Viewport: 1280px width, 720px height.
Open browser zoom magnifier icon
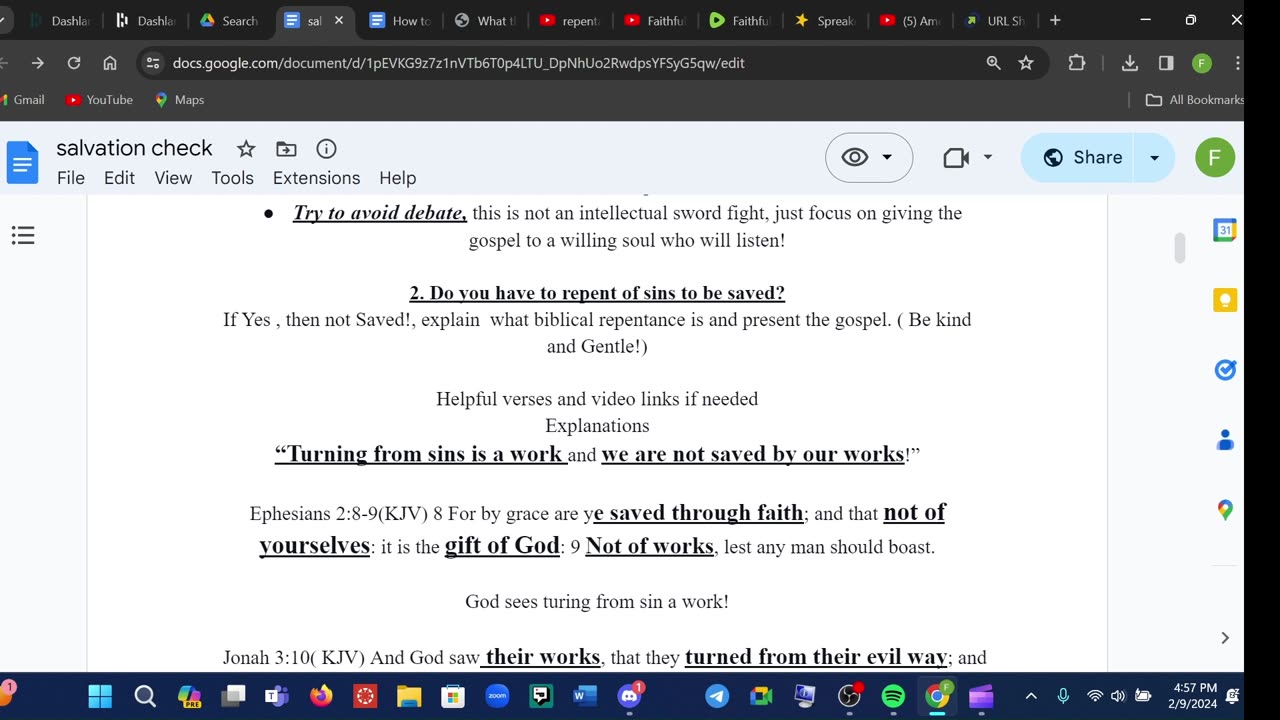coord(993,63)
